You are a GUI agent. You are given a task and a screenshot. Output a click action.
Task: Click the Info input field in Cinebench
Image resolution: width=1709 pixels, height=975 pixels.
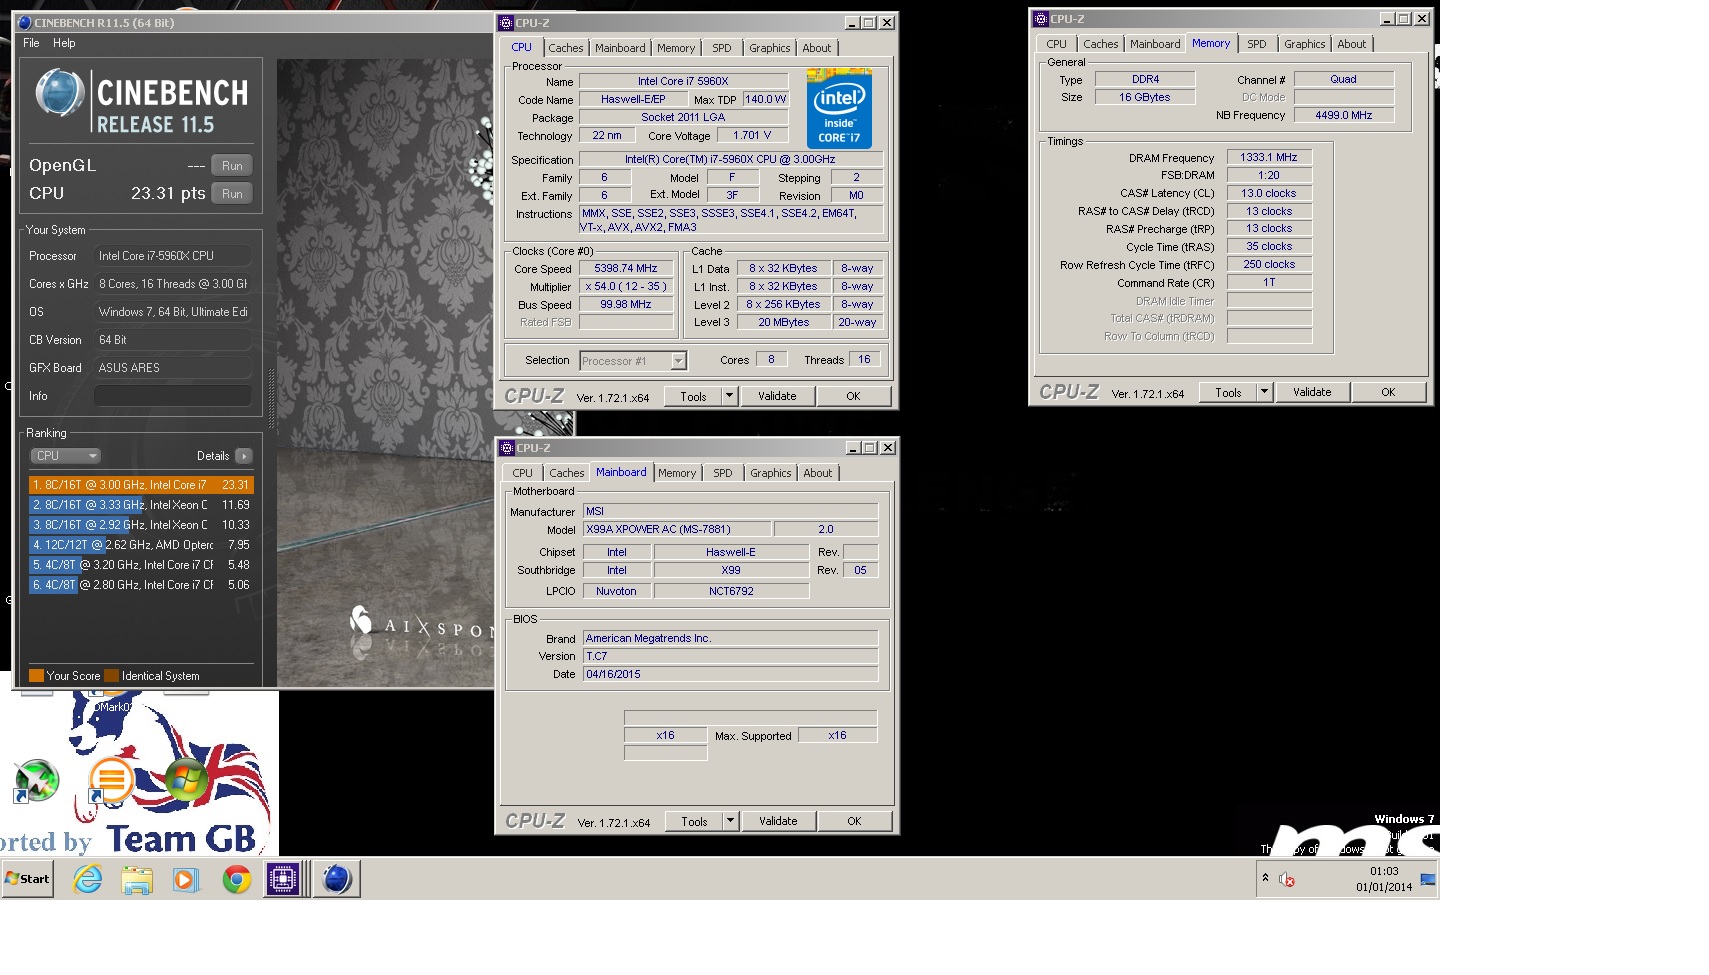pyautogui.click(x=173, y=396)
